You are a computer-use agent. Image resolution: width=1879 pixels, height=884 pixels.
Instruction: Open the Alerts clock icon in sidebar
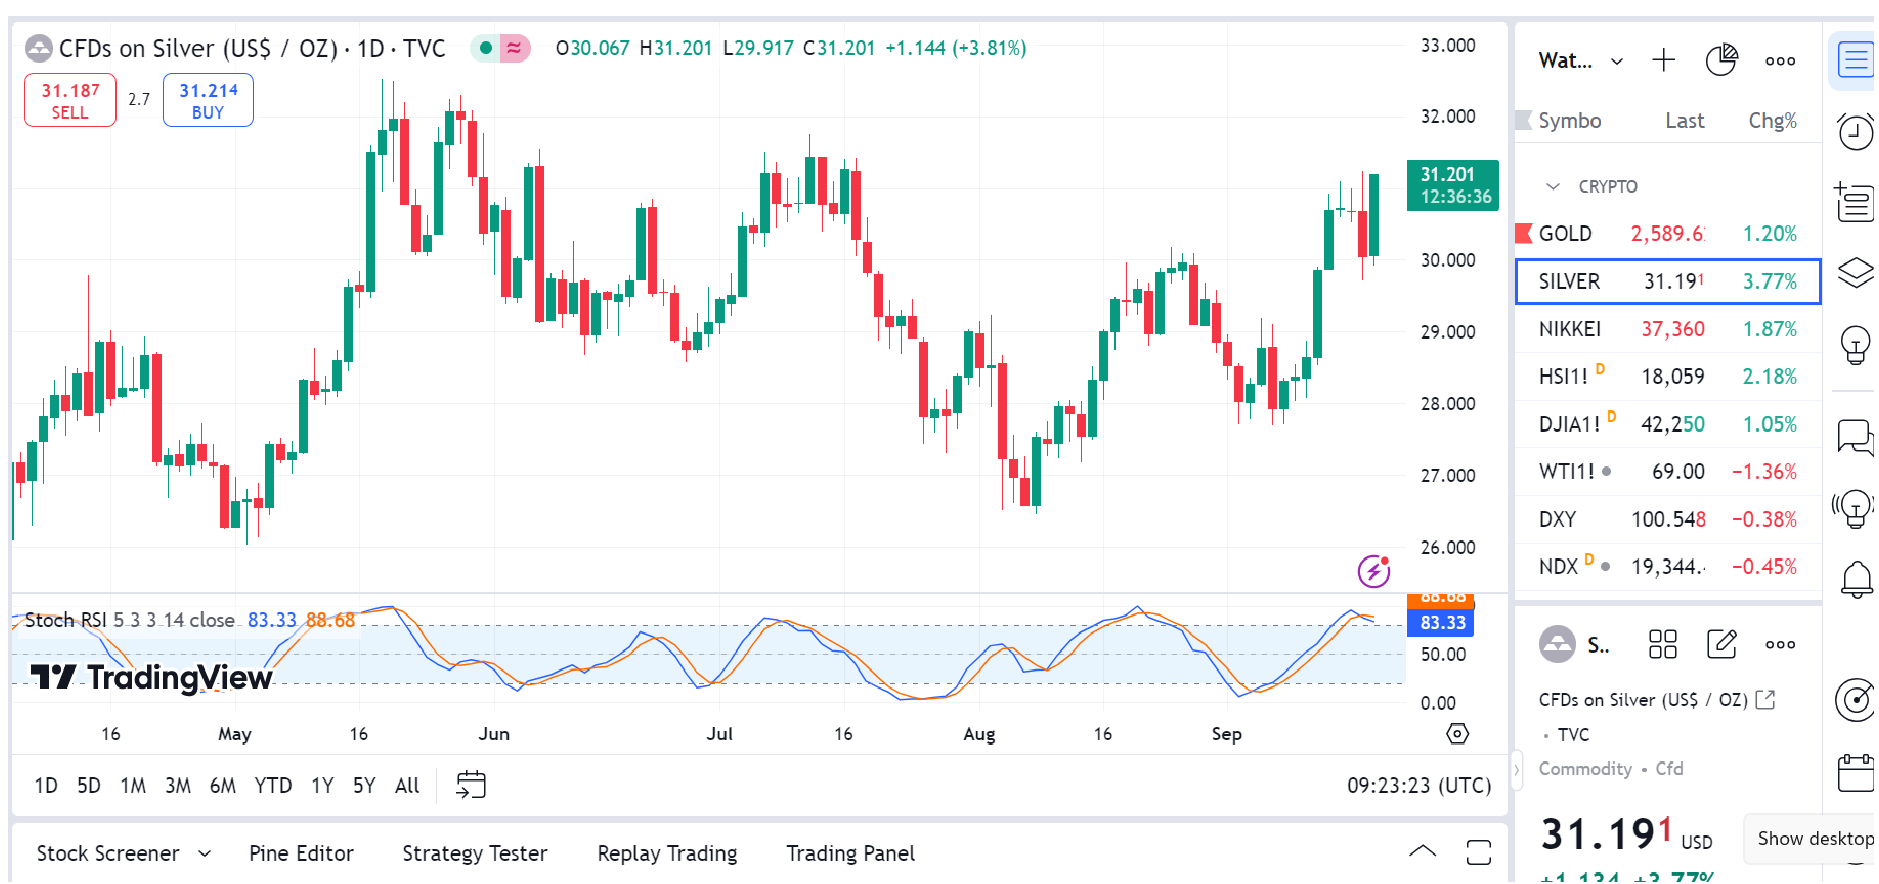pyautogui.click(x=1856, y=131)
